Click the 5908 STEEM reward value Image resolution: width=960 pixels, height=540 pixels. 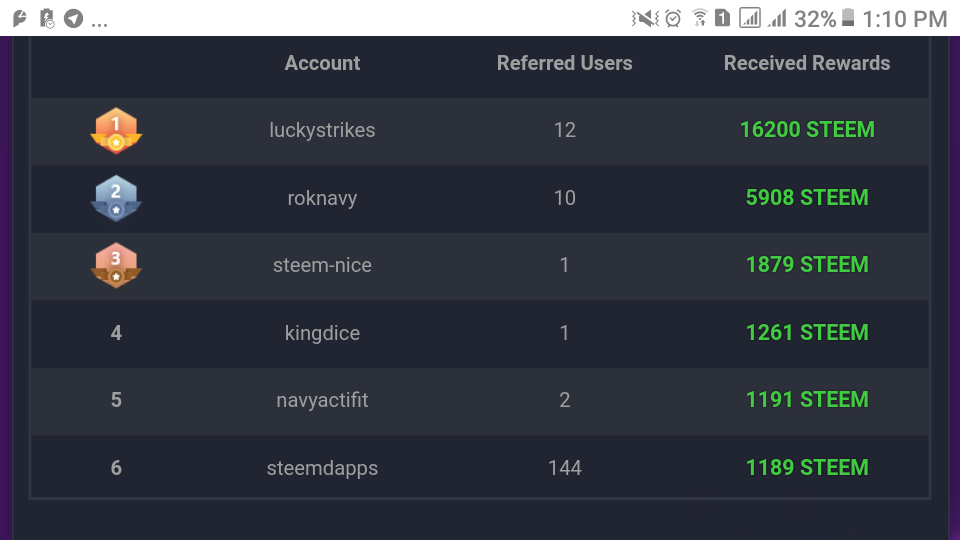click(807, 198)
